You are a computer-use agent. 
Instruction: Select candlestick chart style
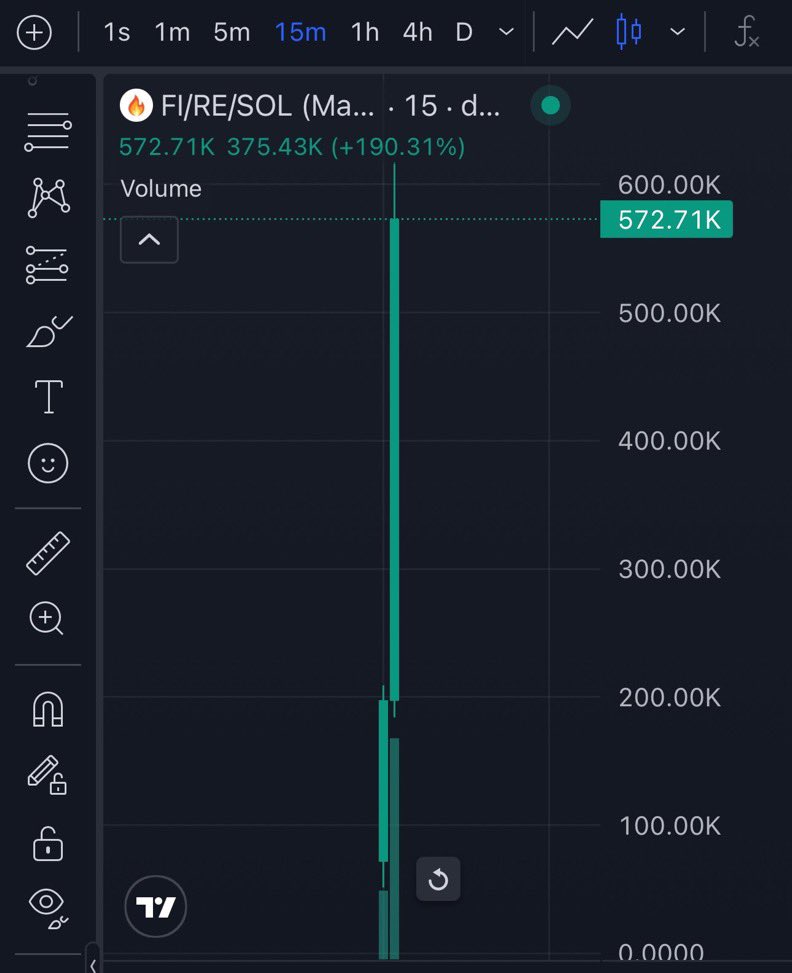[x=629, y=32]
